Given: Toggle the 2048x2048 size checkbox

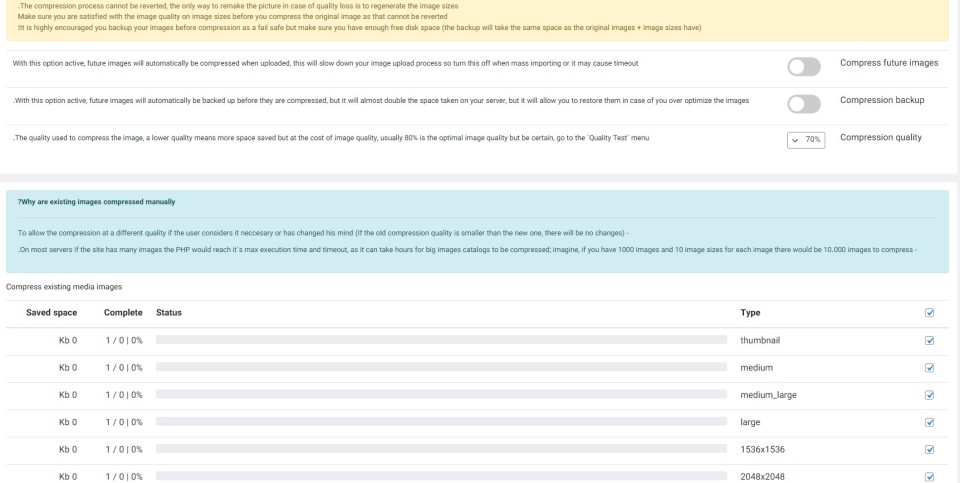Looking at the screenshot, I should pyautogui.click(x=930, y=476).
